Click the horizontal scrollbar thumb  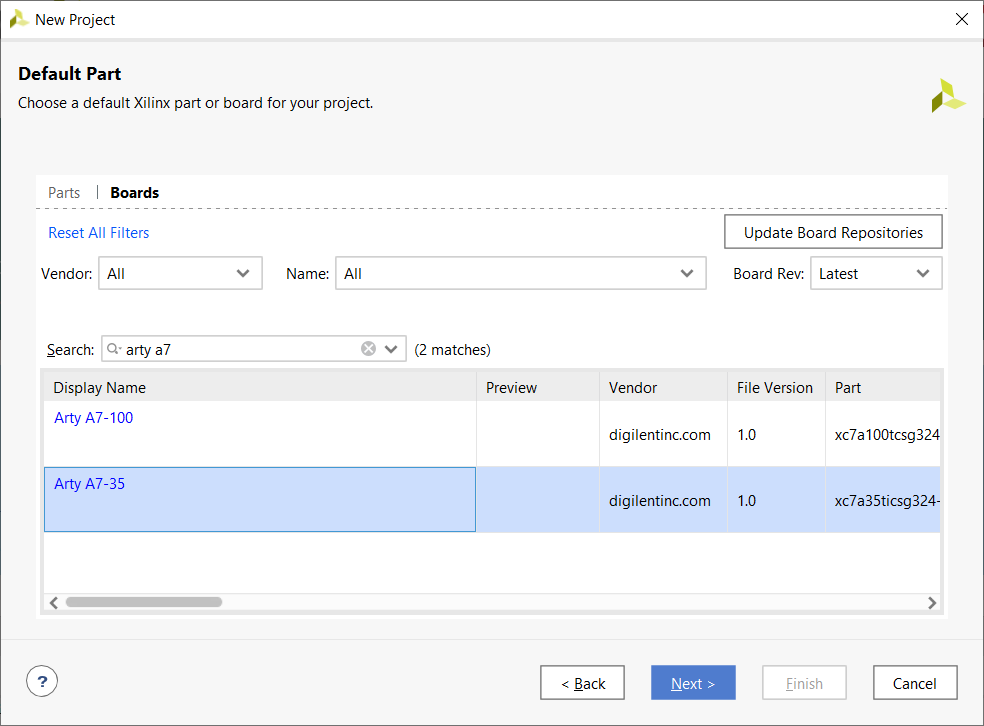[144, 602]
